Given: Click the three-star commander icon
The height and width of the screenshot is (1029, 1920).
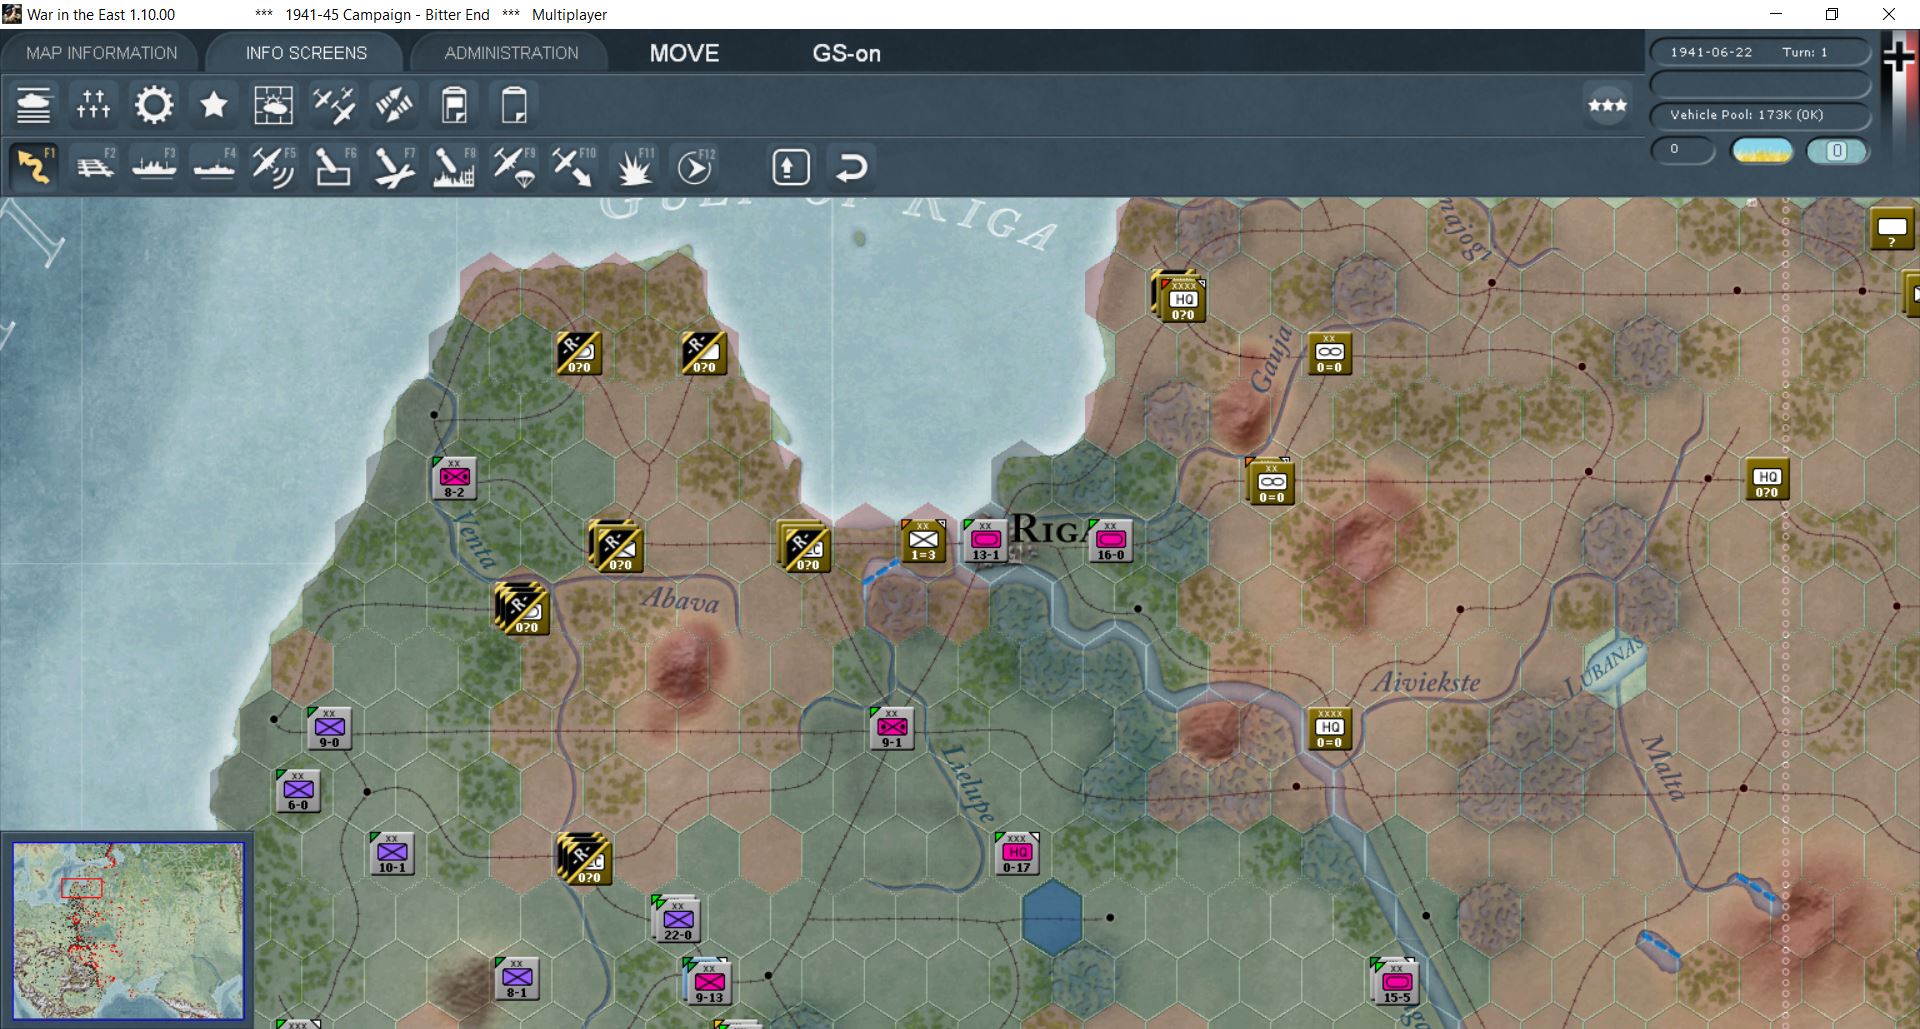Looking at the screenshot, I should (x=1607, y=105).
